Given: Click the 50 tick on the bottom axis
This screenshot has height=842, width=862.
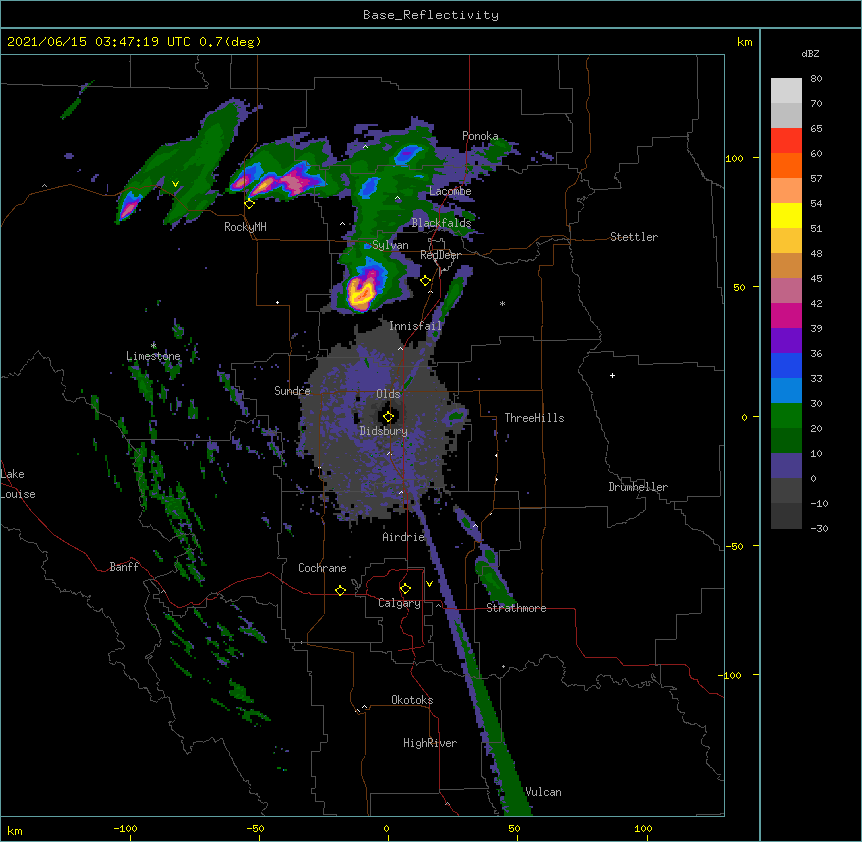Looking at the screenshot, I should click(x=515, y=828).
